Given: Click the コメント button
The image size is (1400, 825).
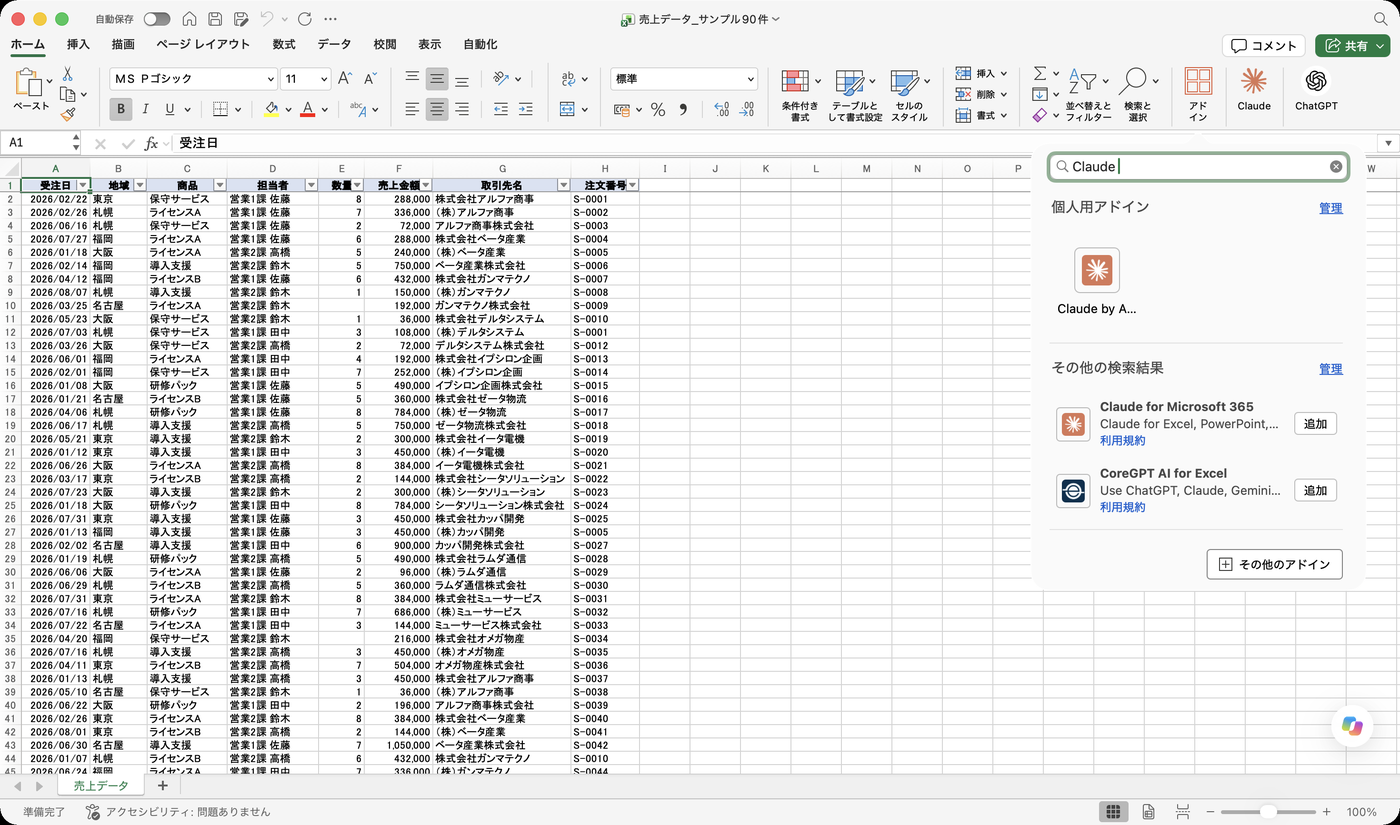Looking at the screenshot, I should pos(1264,46).
